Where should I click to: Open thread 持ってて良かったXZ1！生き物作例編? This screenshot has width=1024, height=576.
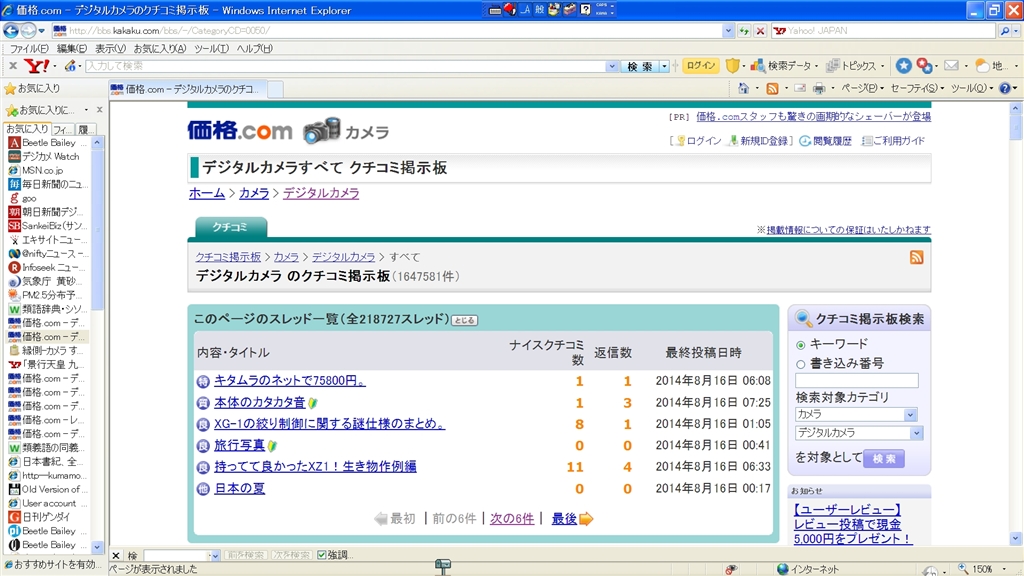click(x=315, y=467)
